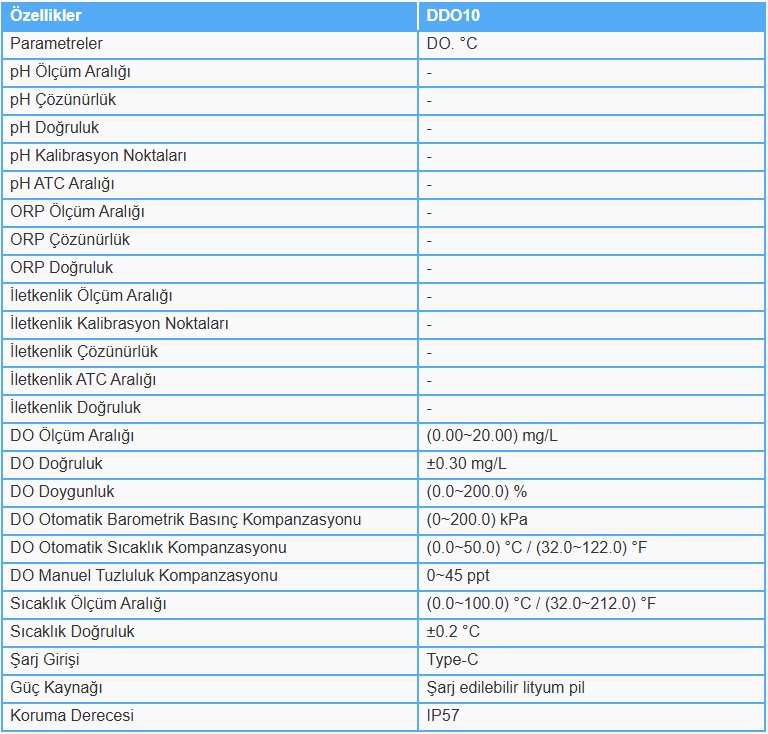
Task: Select the 'İletkenlik Doğruluk' label
Action: pyautogui.click(x=75, y=408)
